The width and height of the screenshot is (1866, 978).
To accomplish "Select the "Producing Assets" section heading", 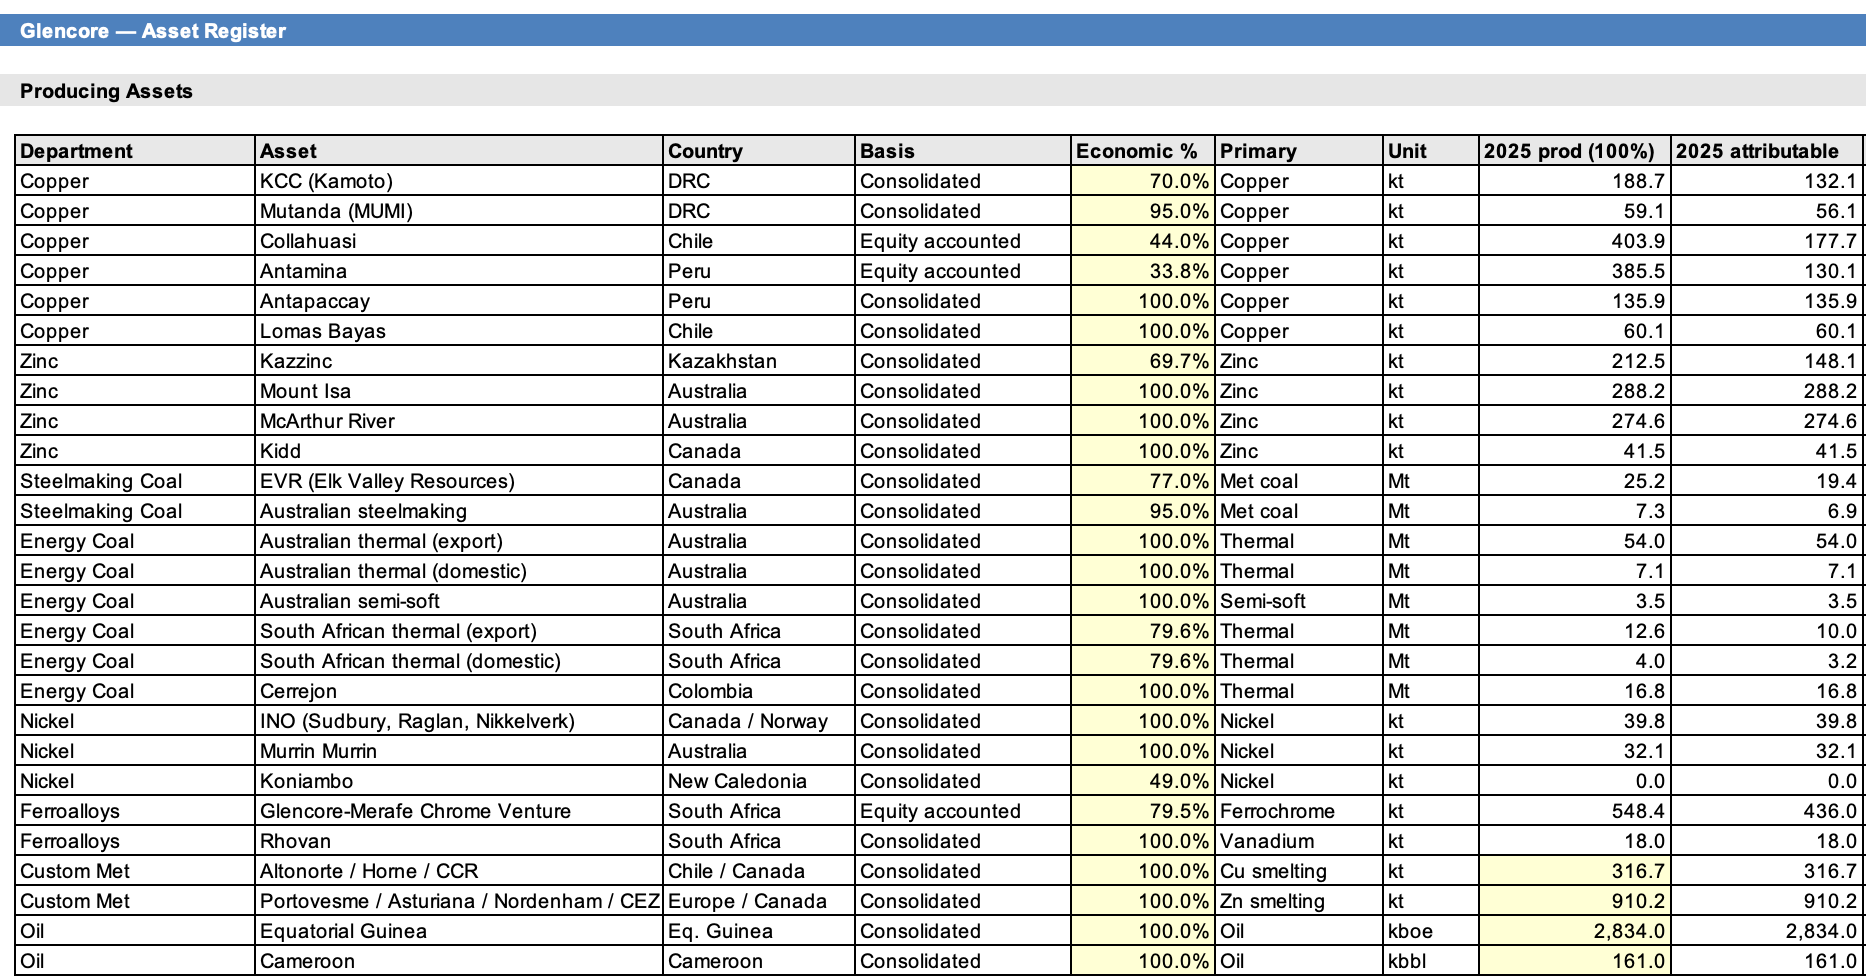I will (106, 91).
